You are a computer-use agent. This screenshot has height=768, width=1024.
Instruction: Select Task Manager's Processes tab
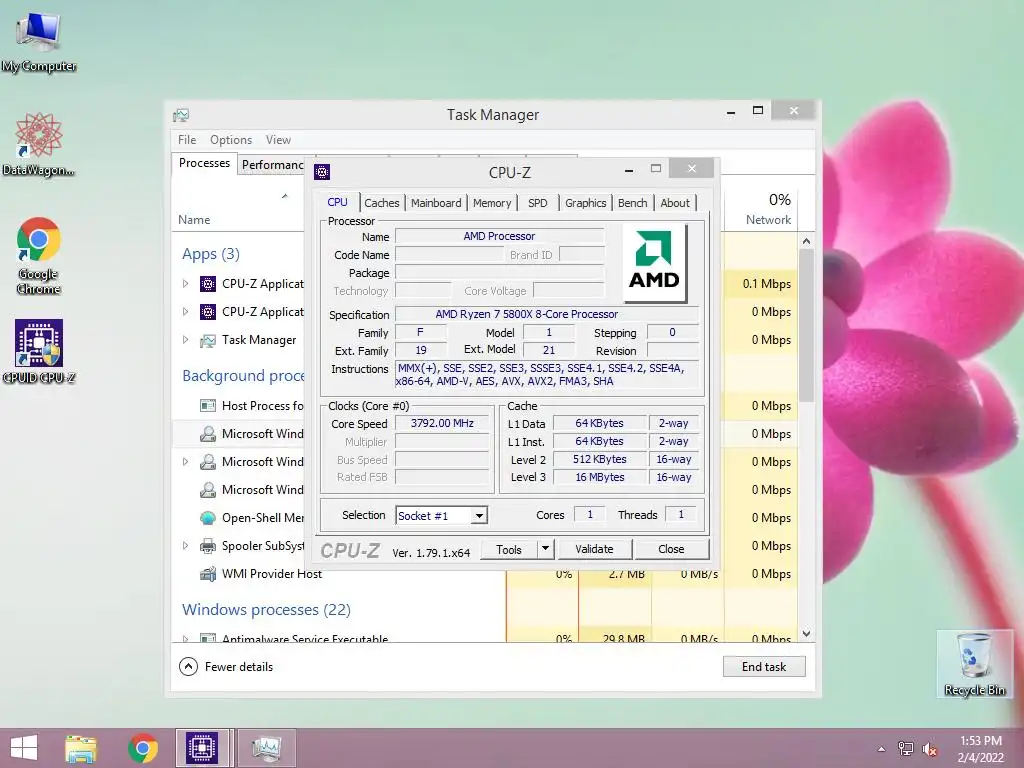coord(204,163)
